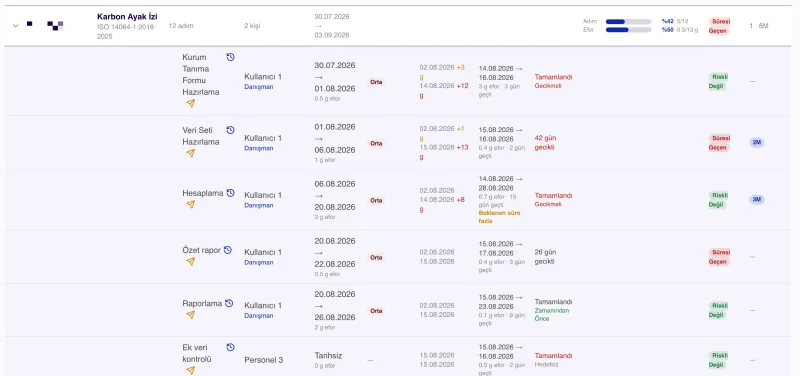Click Tamamlandı Zamanından Önce status on Raporlama row
Image resolution: width=800 pixels, height=376 pixels.
click(553, 310)
